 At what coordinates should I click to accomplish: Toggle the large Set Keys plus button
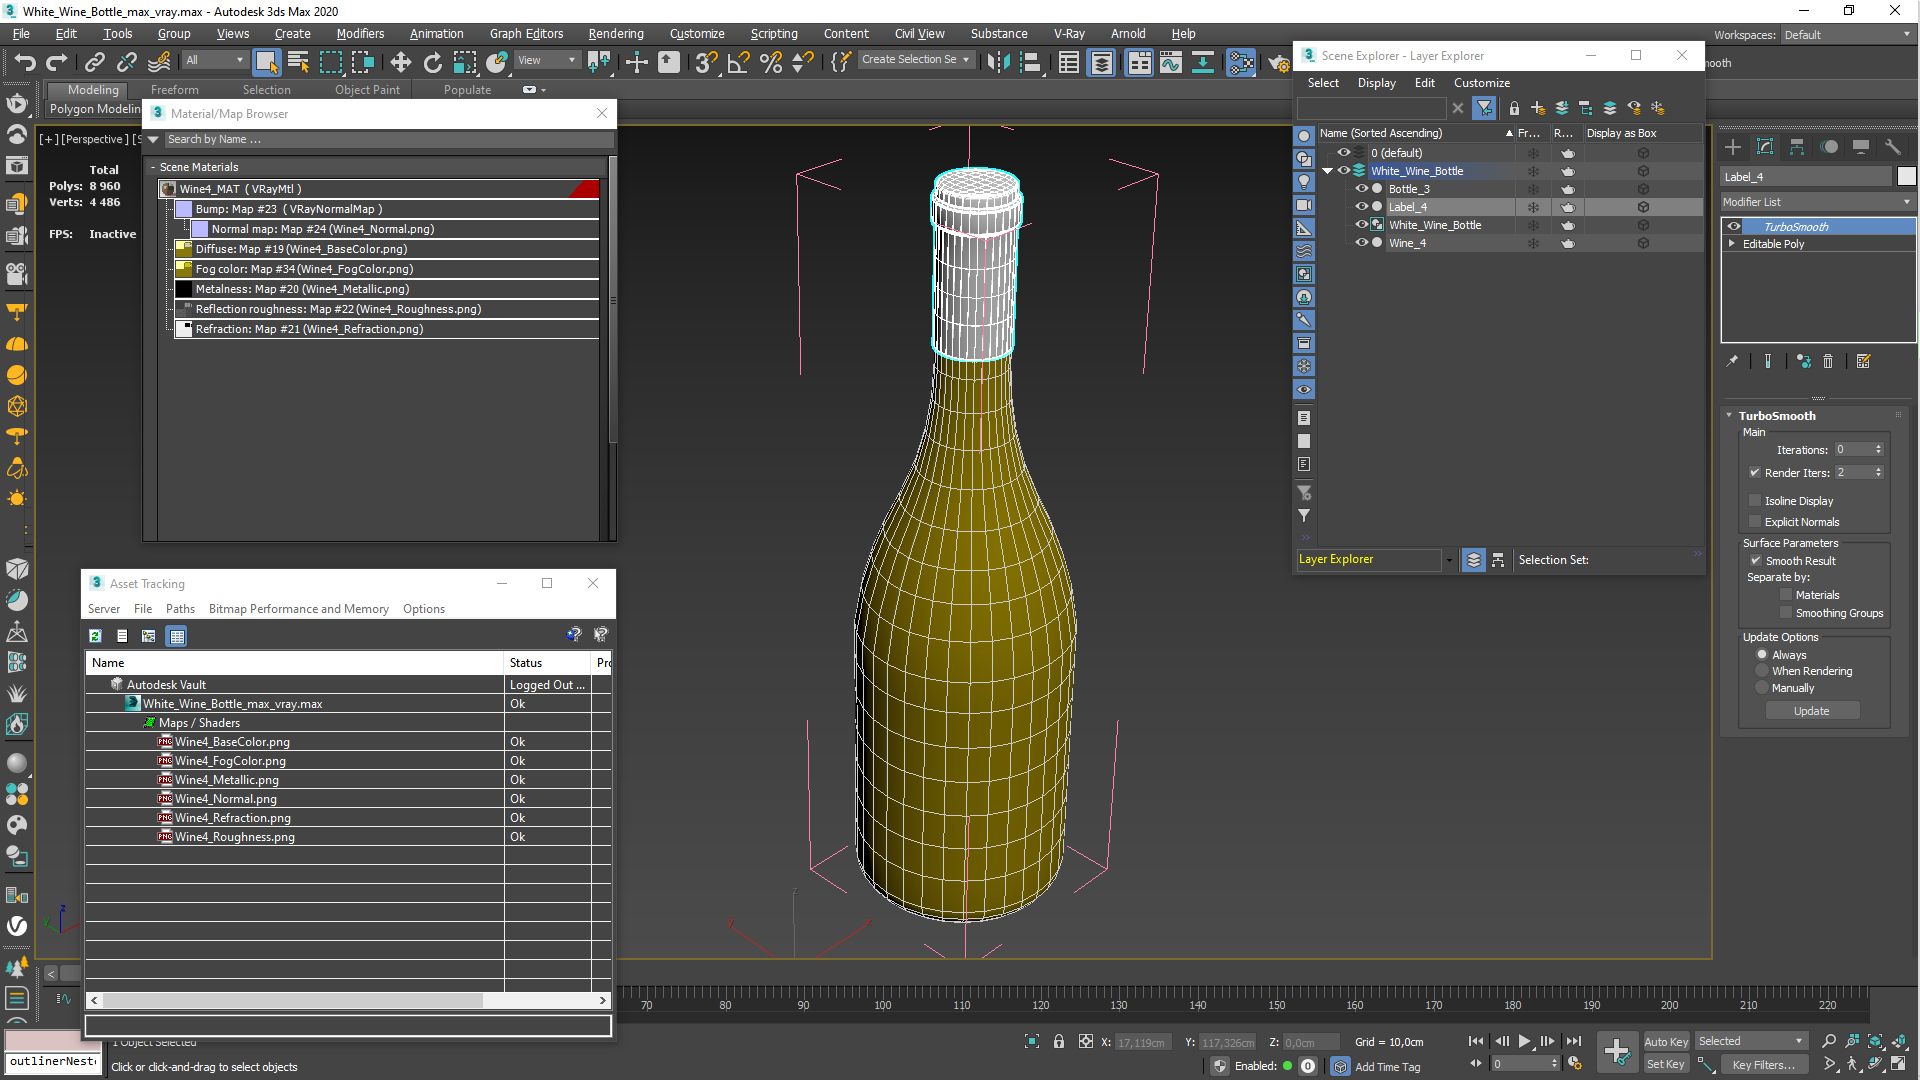coord(1617,1051)
